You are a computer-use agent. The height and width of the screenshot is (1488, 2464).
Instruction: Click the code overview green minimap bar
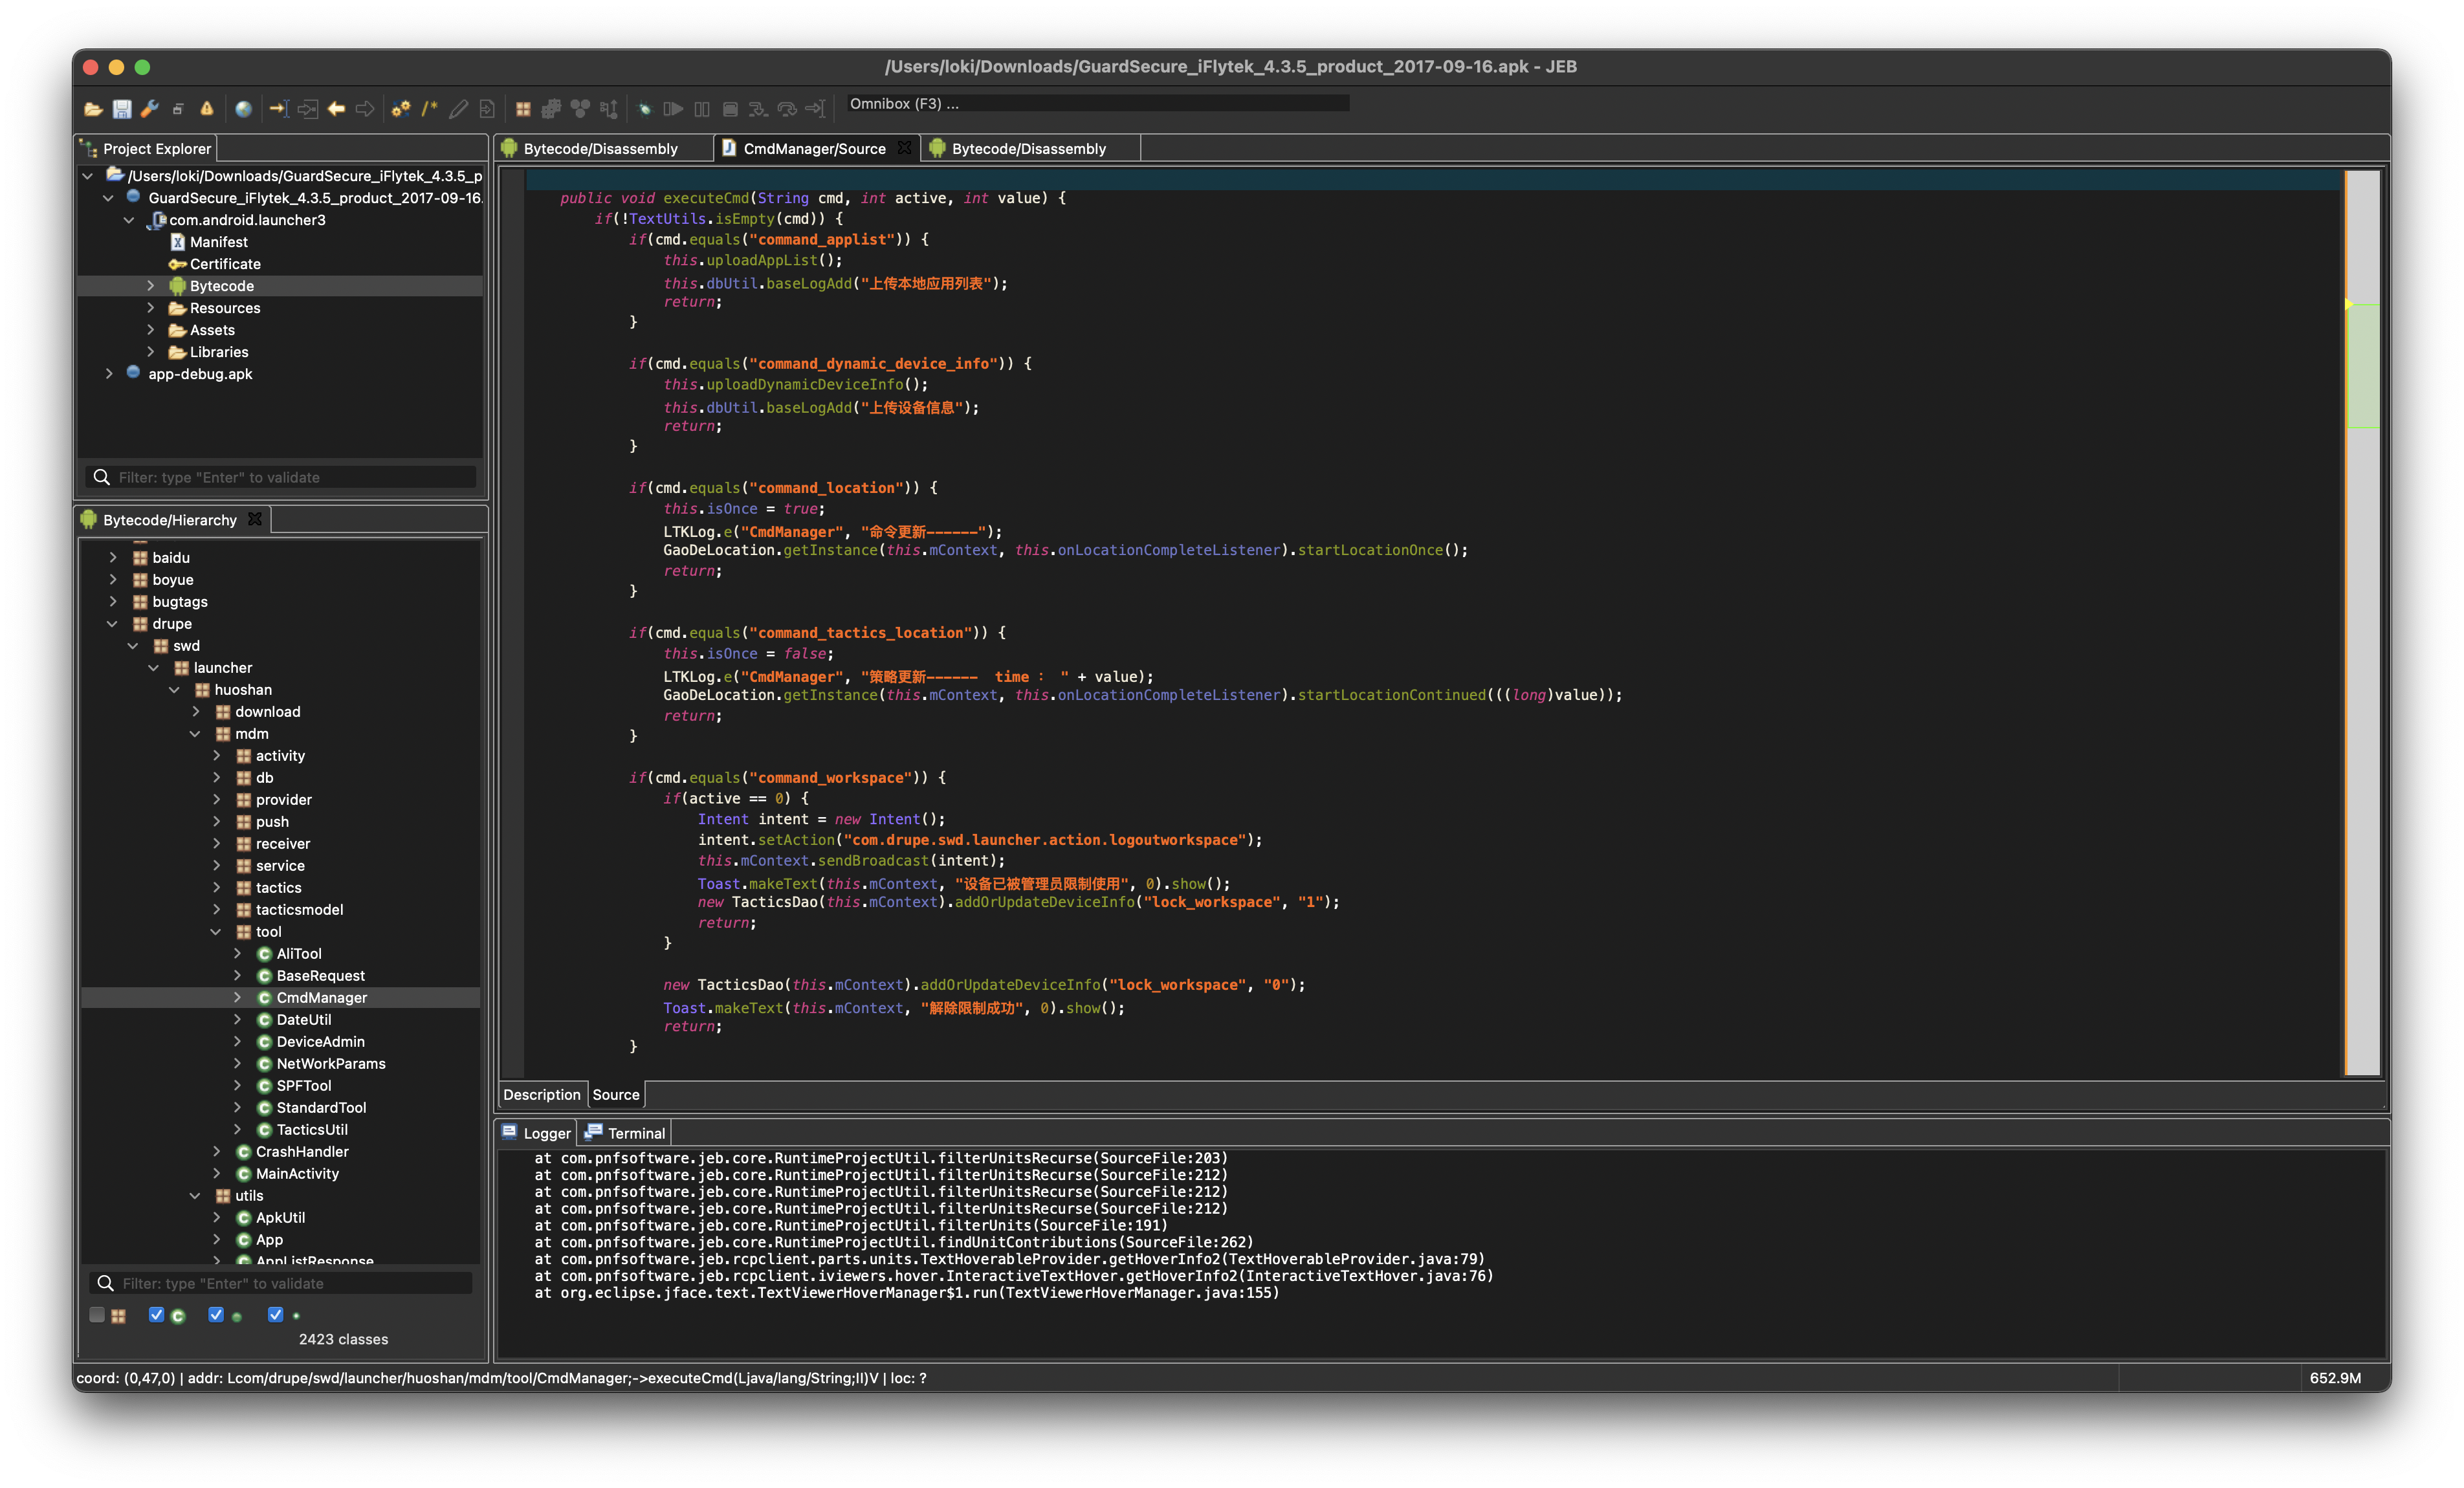pyautogui.click(x=2362, y=365)
